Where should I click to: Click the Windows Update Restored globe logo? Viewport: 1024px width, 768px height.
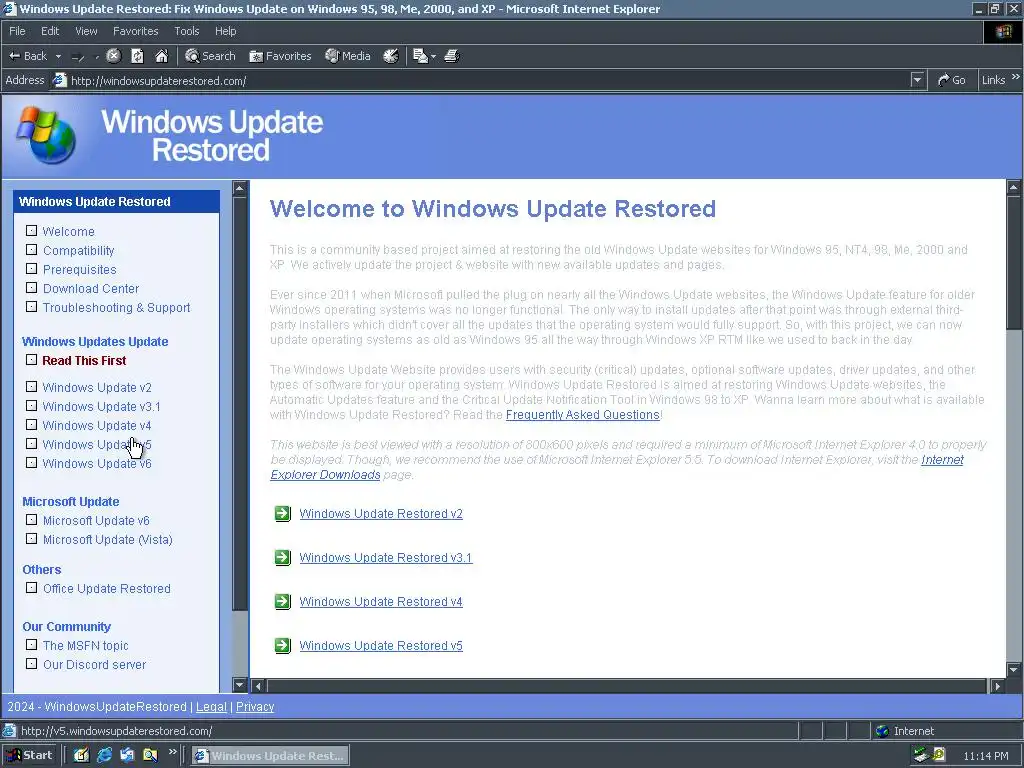[46, 135]
